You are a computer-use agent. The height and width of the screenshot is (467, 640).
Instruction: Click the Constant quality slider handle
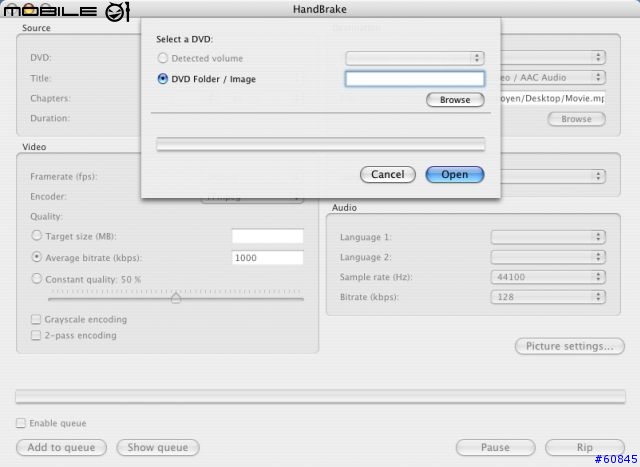click(176, 298)
